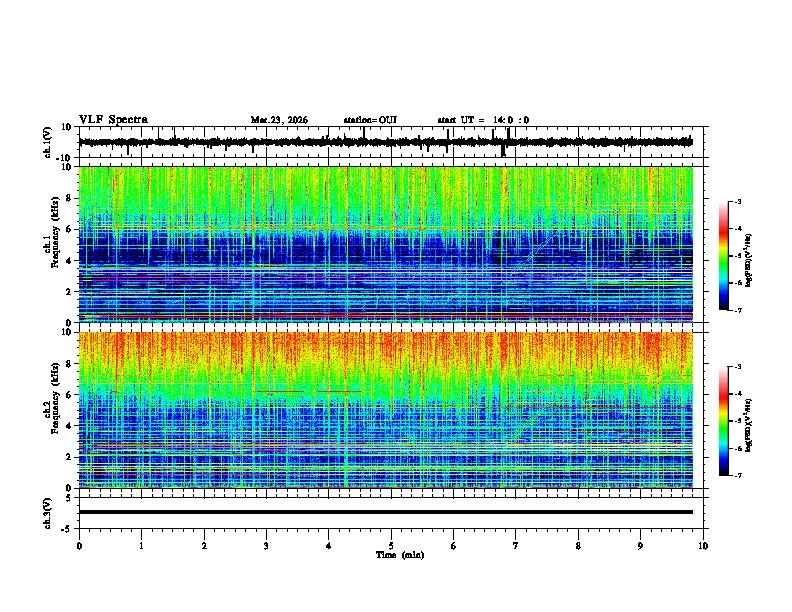The image size is (792, 612).
Task: Click inside the ch.2 spectrogram panel
Action: [386, 410]
